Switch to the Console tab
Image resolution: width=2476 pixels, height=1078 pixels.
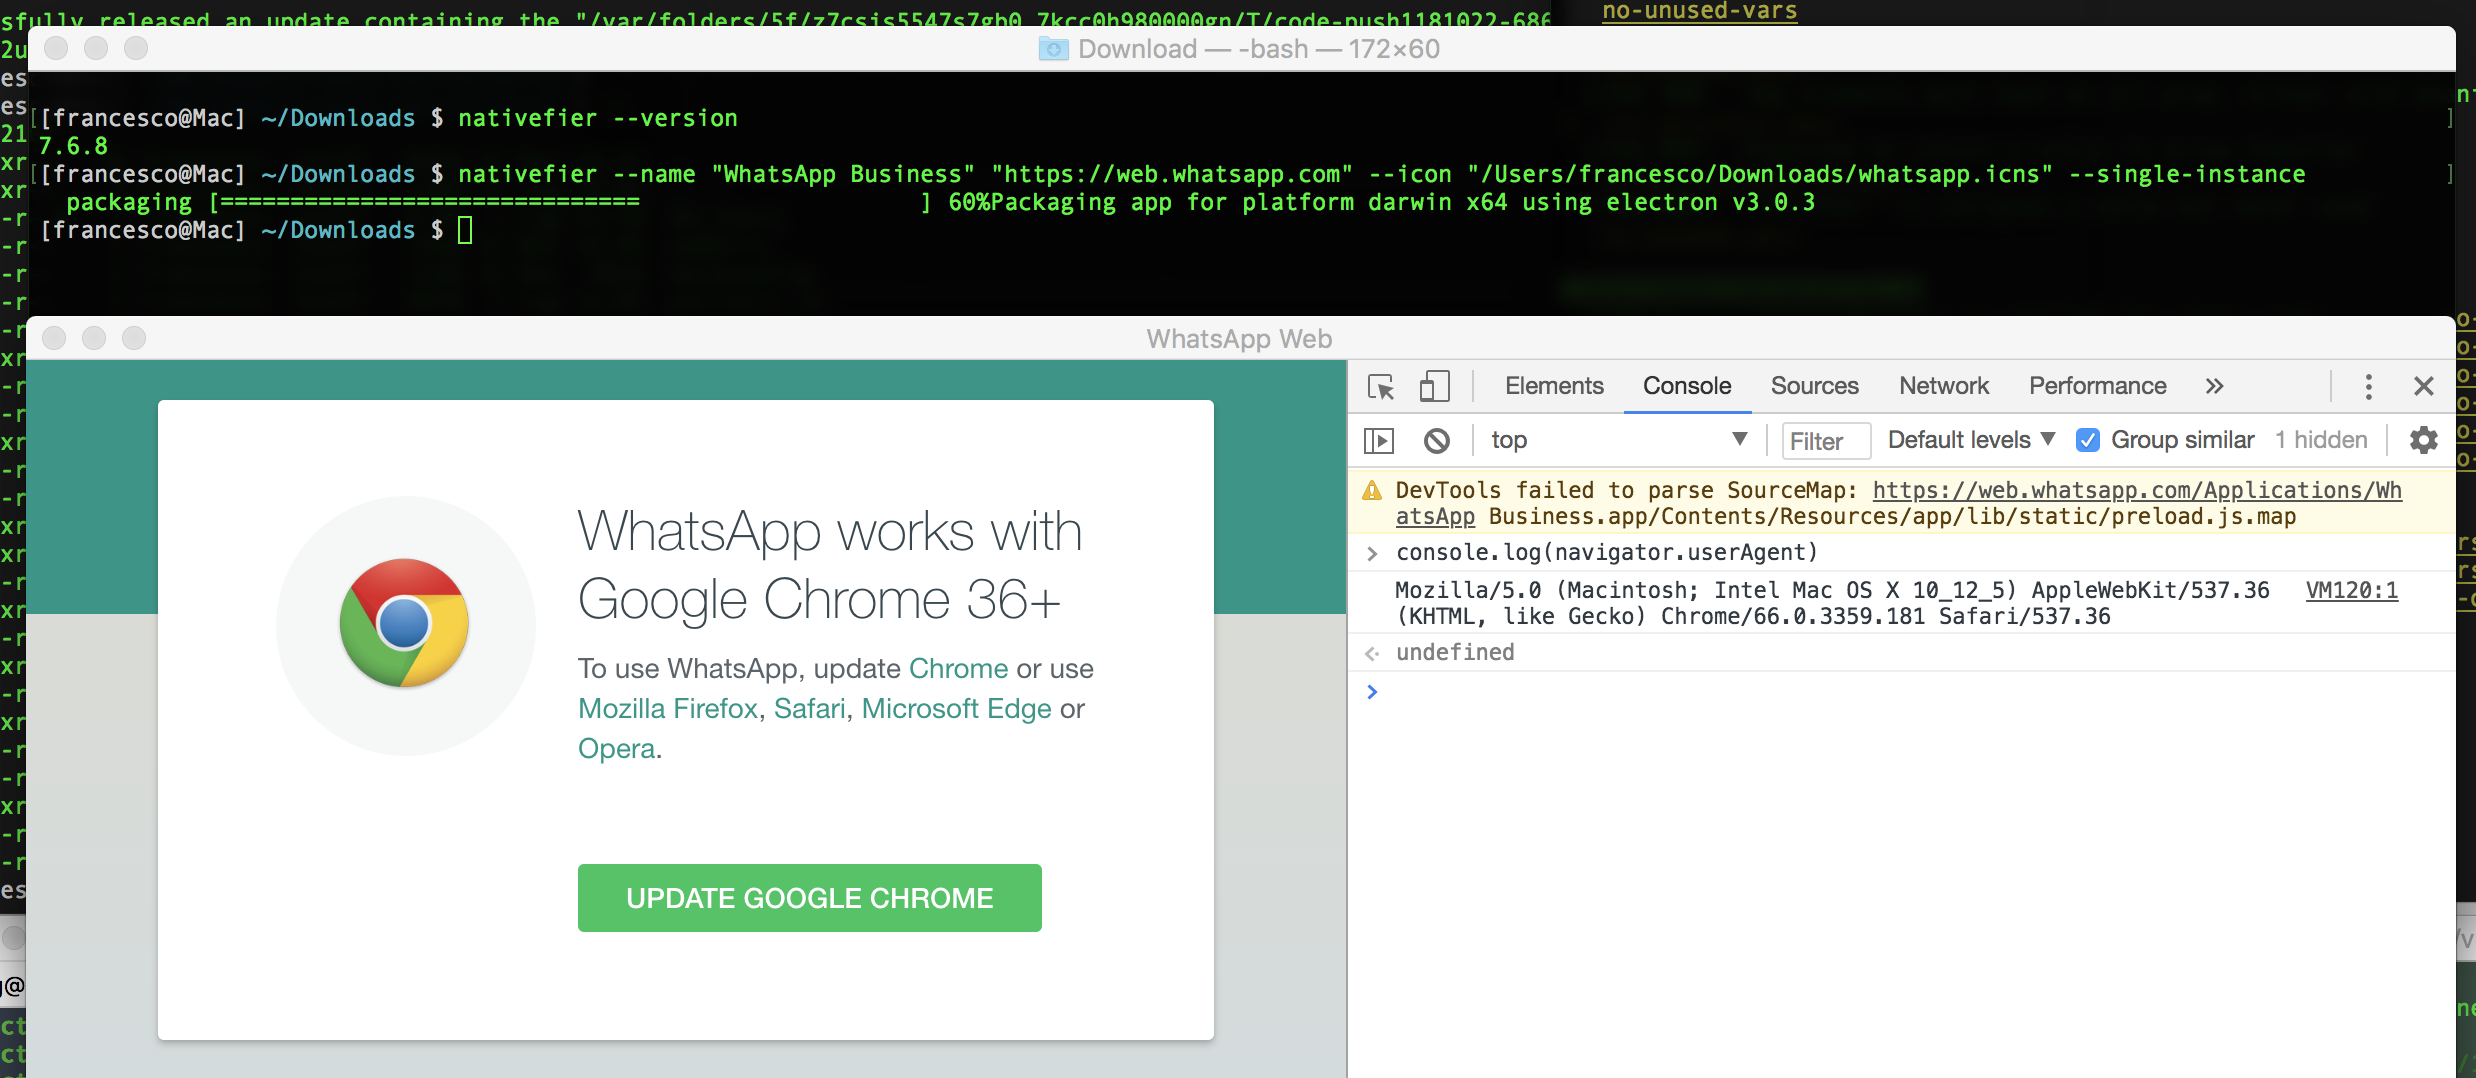(x=1687, y=386)
